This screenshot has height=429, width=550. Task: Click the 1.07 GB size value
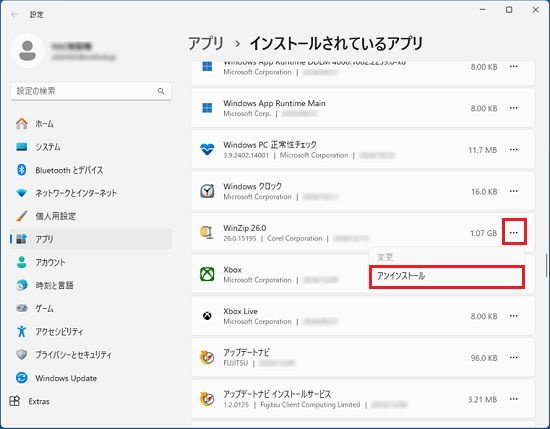click(x=483, y=233)
